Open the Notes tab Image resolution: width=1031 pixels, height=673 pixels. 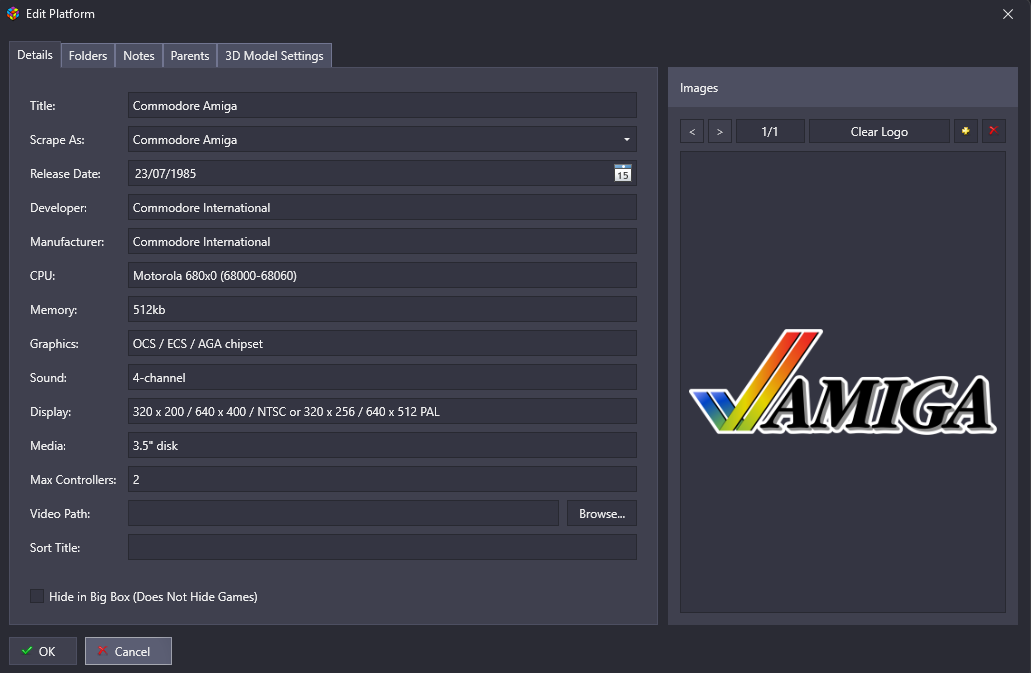pos(139,56)
